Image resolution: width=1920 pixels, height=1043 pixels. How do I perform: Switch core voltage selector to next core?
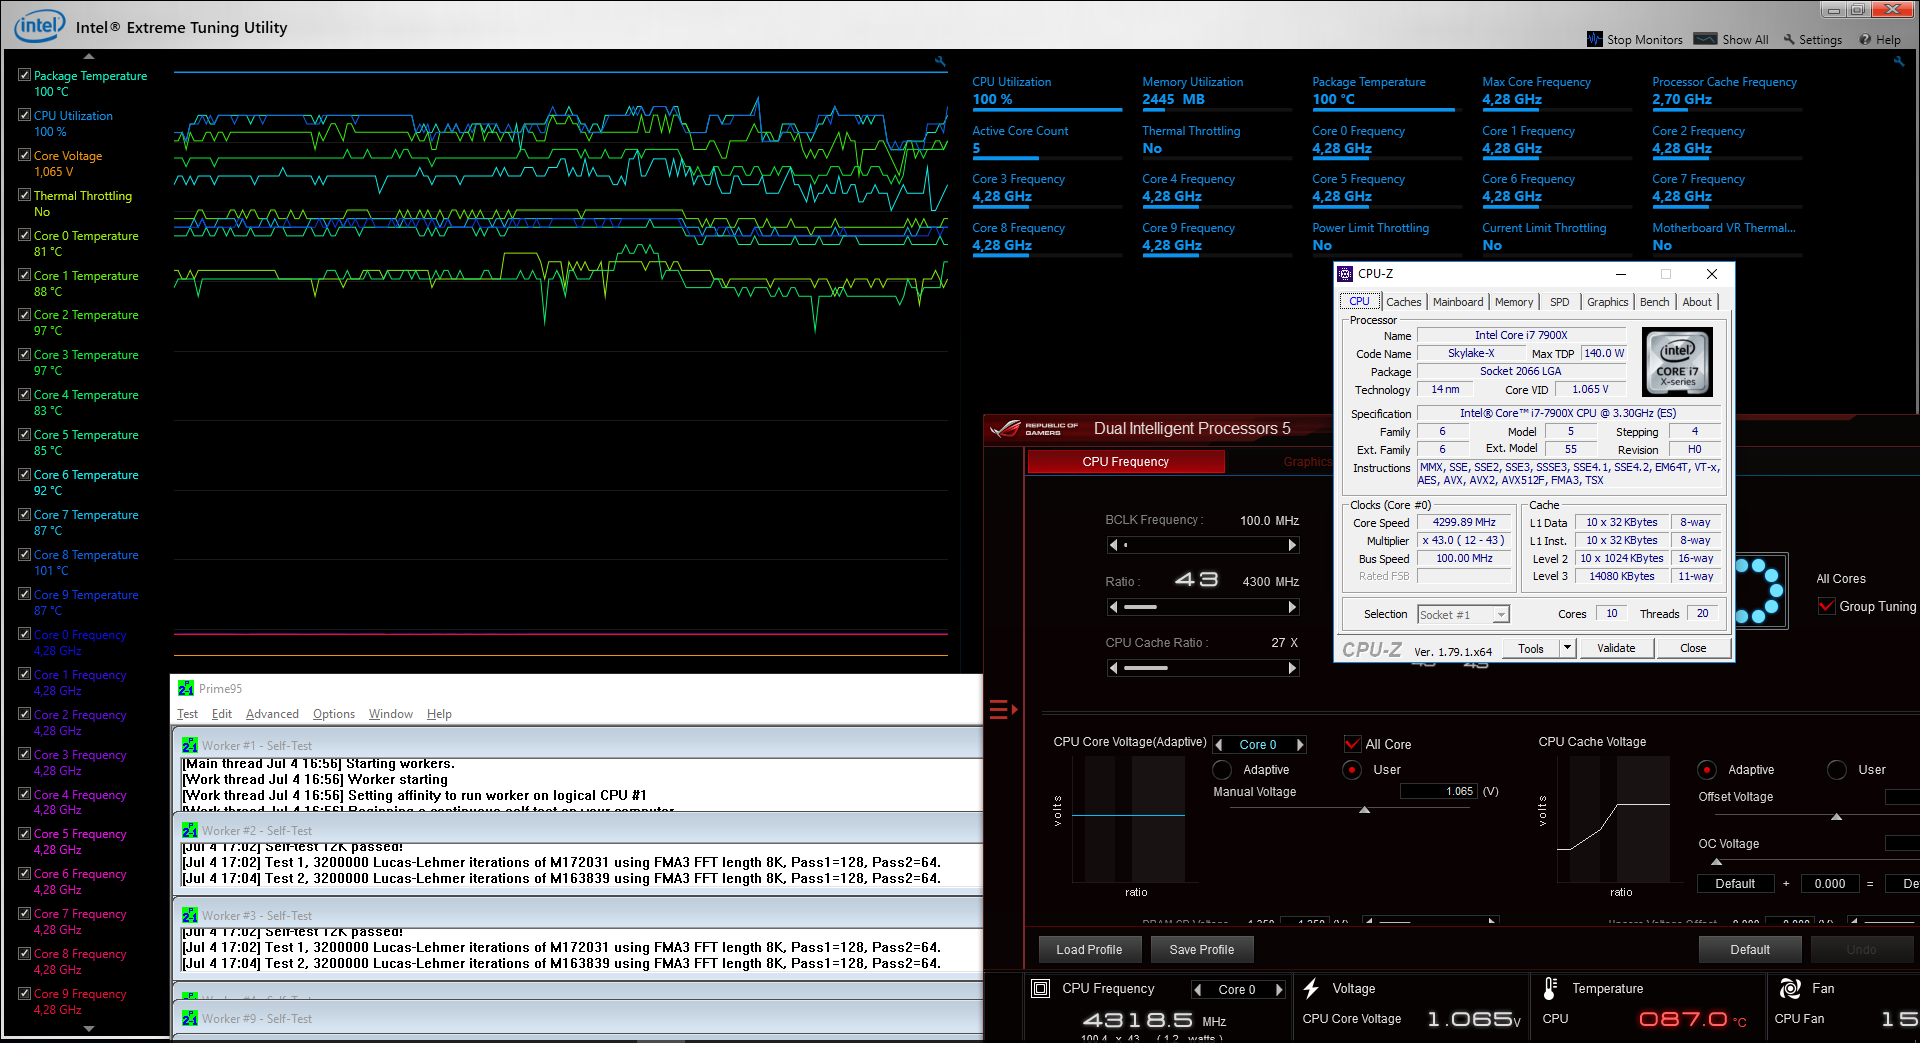click(x=1300, y=745)
